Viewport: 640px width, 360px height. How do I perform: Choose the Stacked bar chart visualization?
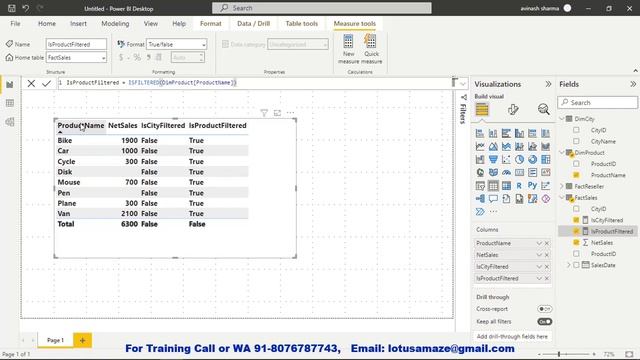pos(480,133)
